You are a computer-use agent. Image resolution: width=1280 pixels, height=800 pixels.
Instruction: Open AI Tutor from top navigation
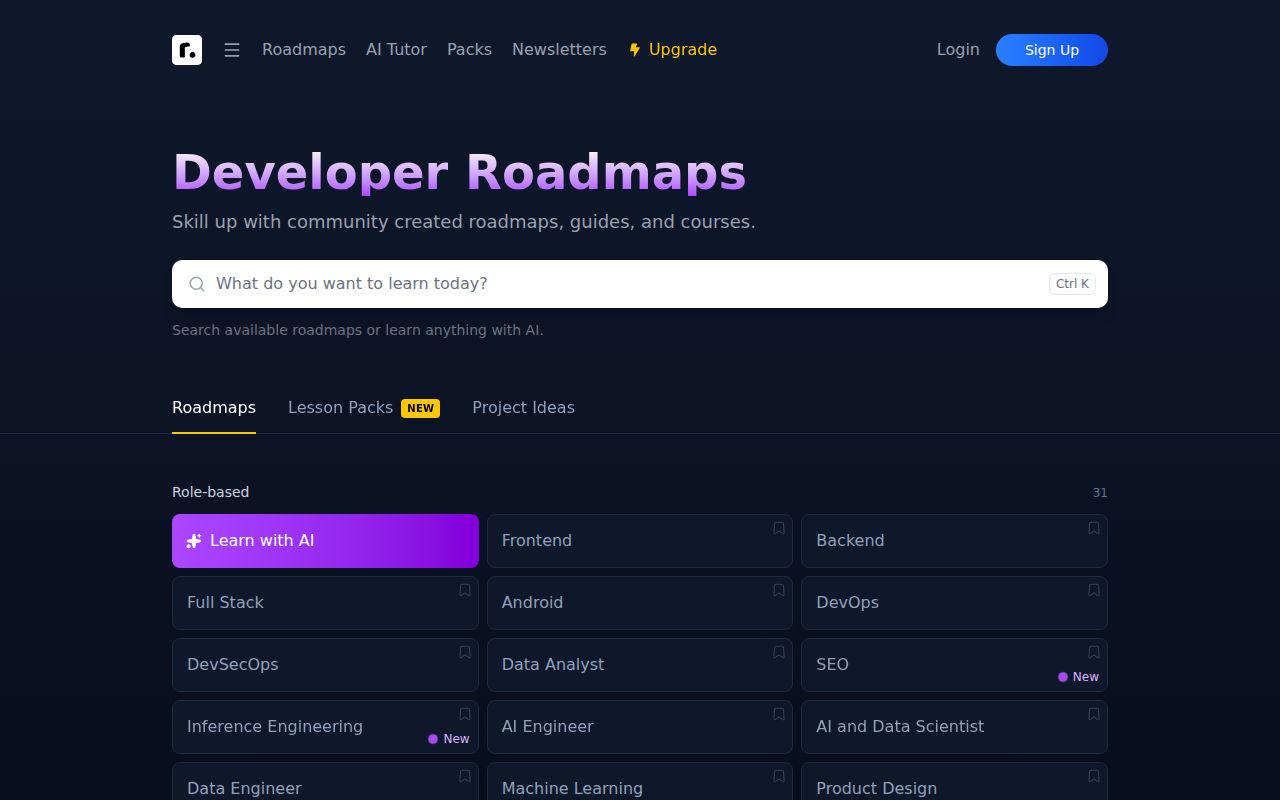tap(396, 50)
